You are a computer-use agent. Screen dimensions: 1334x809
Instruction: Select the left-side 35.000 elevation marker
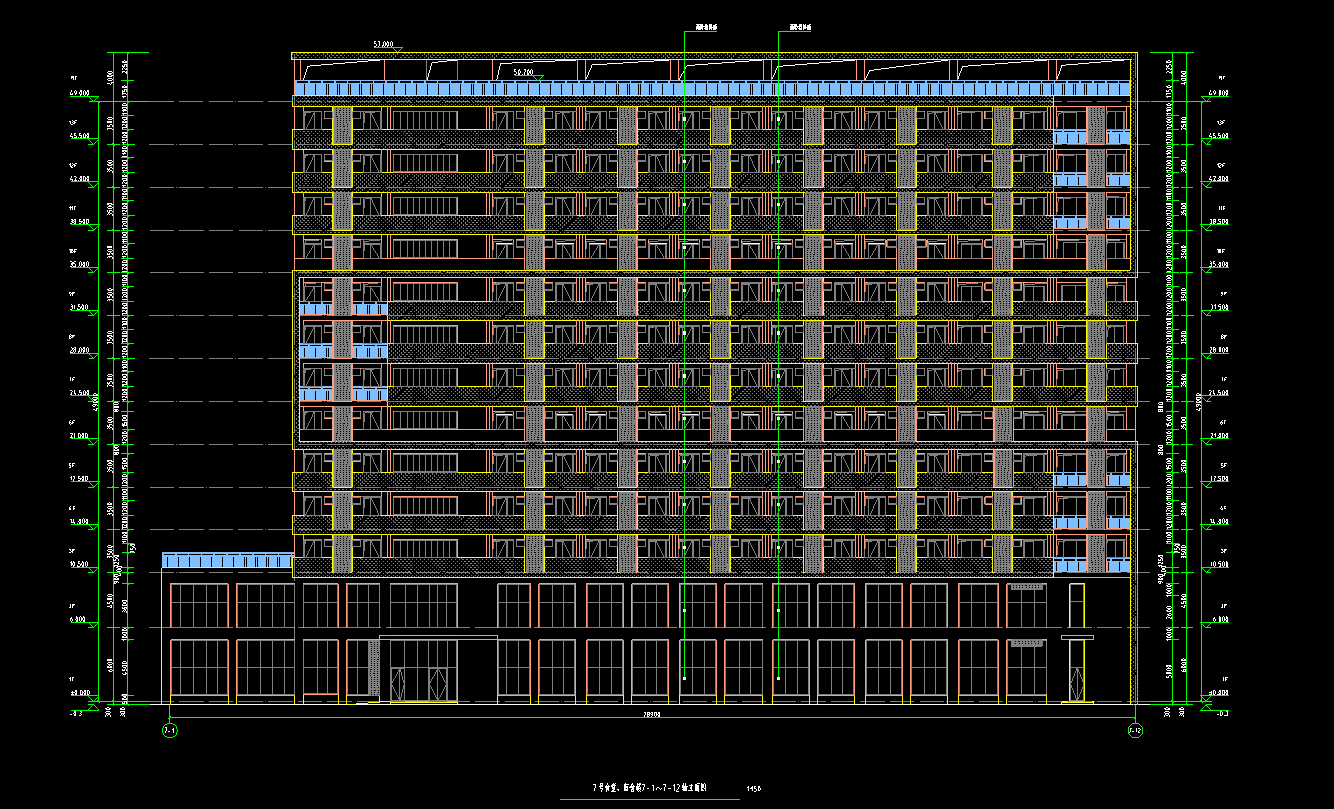80,265
